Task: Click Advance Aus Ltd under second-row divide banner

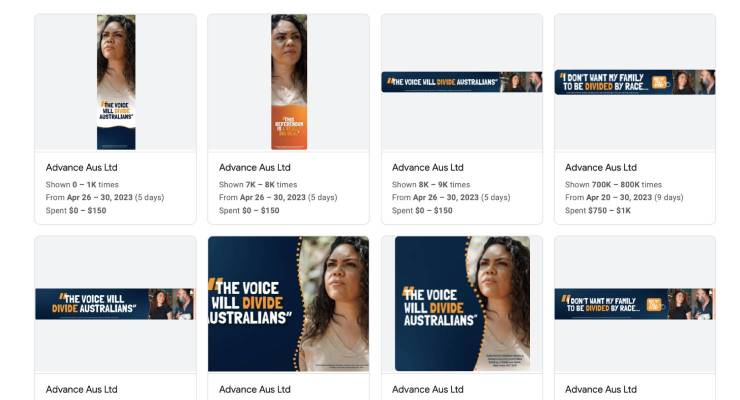Action: point(82,390)
